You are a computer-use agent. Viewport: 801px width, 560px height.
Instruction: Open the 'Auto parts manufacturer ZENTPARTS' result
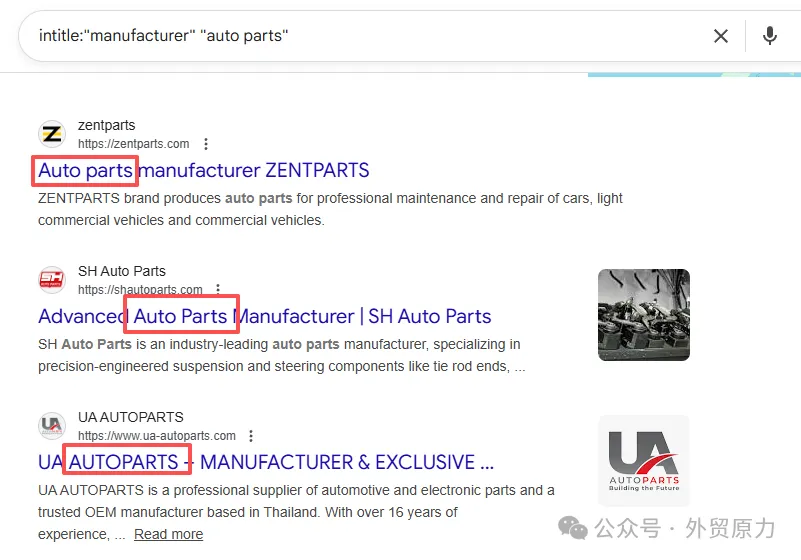coord(203,170)
